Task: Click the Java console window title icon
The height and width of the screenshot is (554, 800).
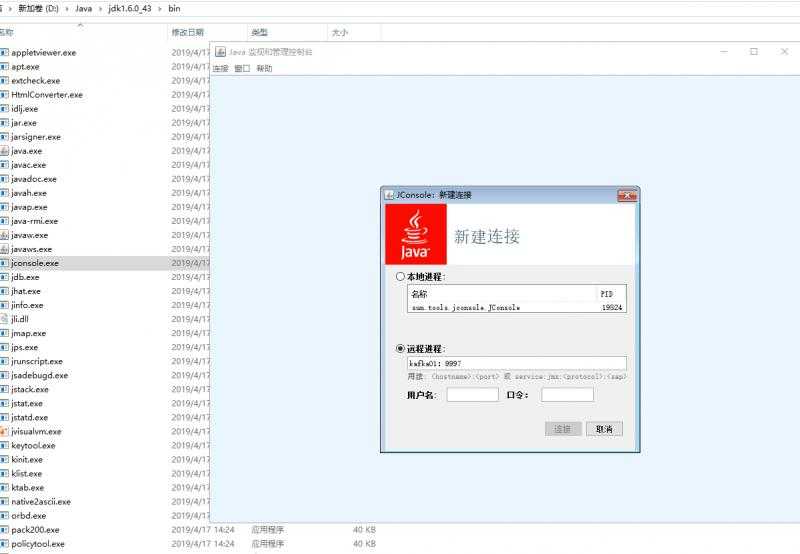Action: tap(220, 52)
